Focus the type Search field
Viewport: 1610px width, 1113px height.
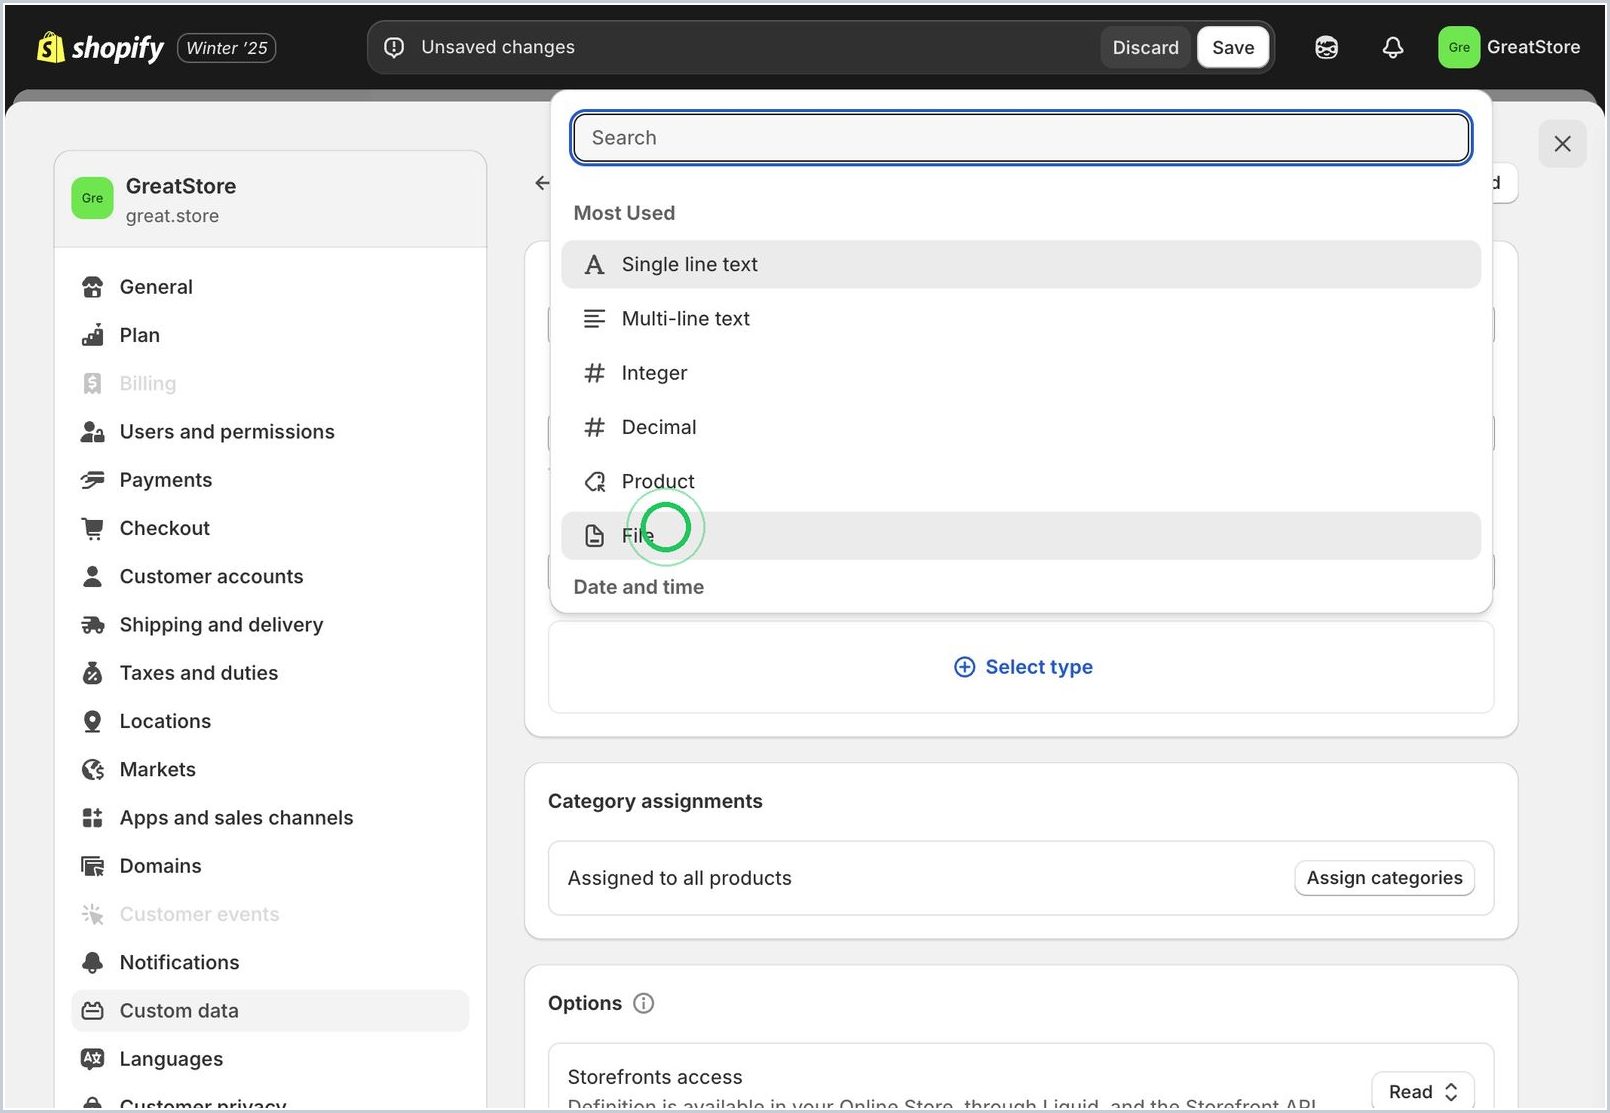[1021, 138]
